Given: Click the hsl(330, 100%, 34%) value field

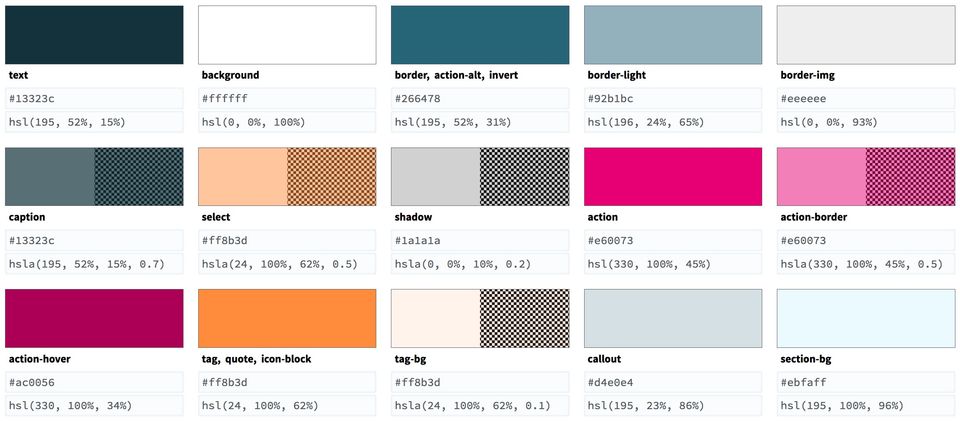Looking at the screenshot, I should 94,405.
